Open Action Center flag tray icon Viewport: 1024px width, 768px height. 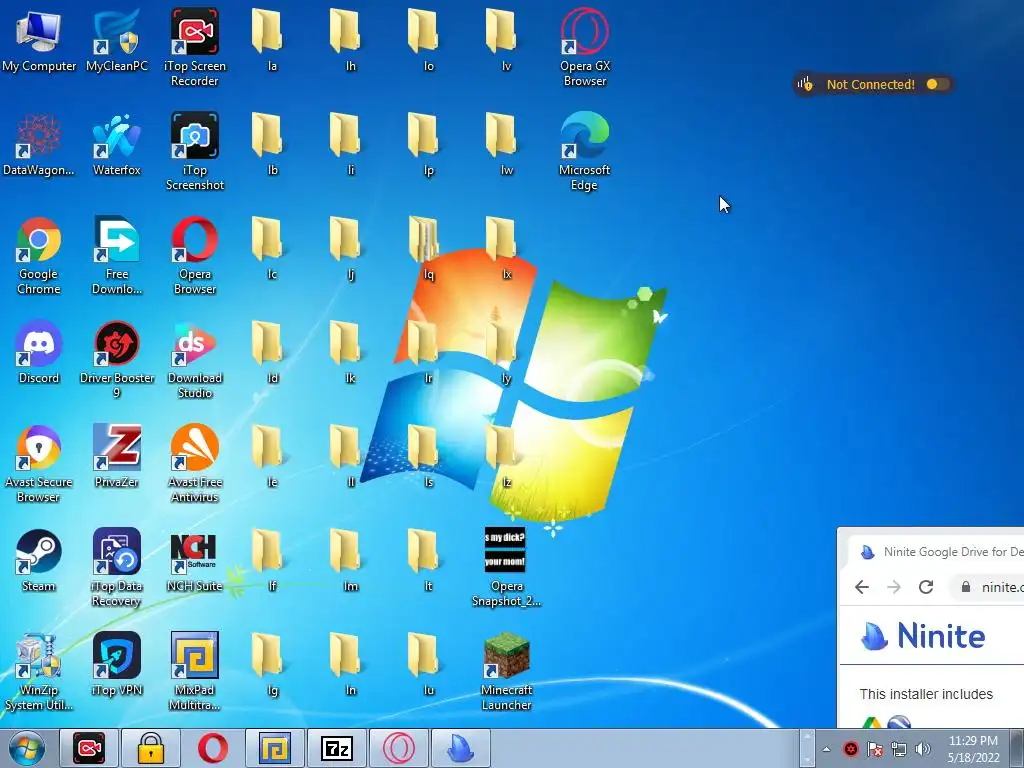(874, 749)
